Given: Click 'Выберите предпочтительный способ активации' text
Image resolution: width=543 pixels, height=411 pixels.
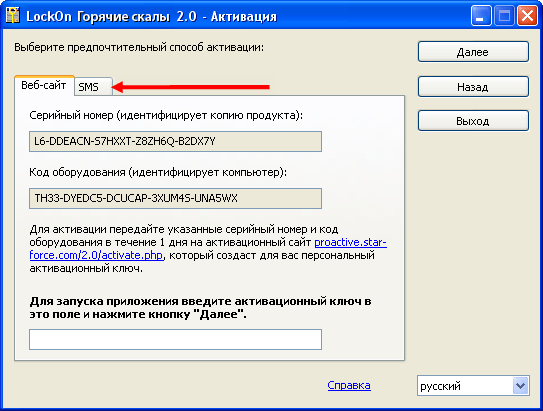Looking at the screenshot, I should coord(139,47).
